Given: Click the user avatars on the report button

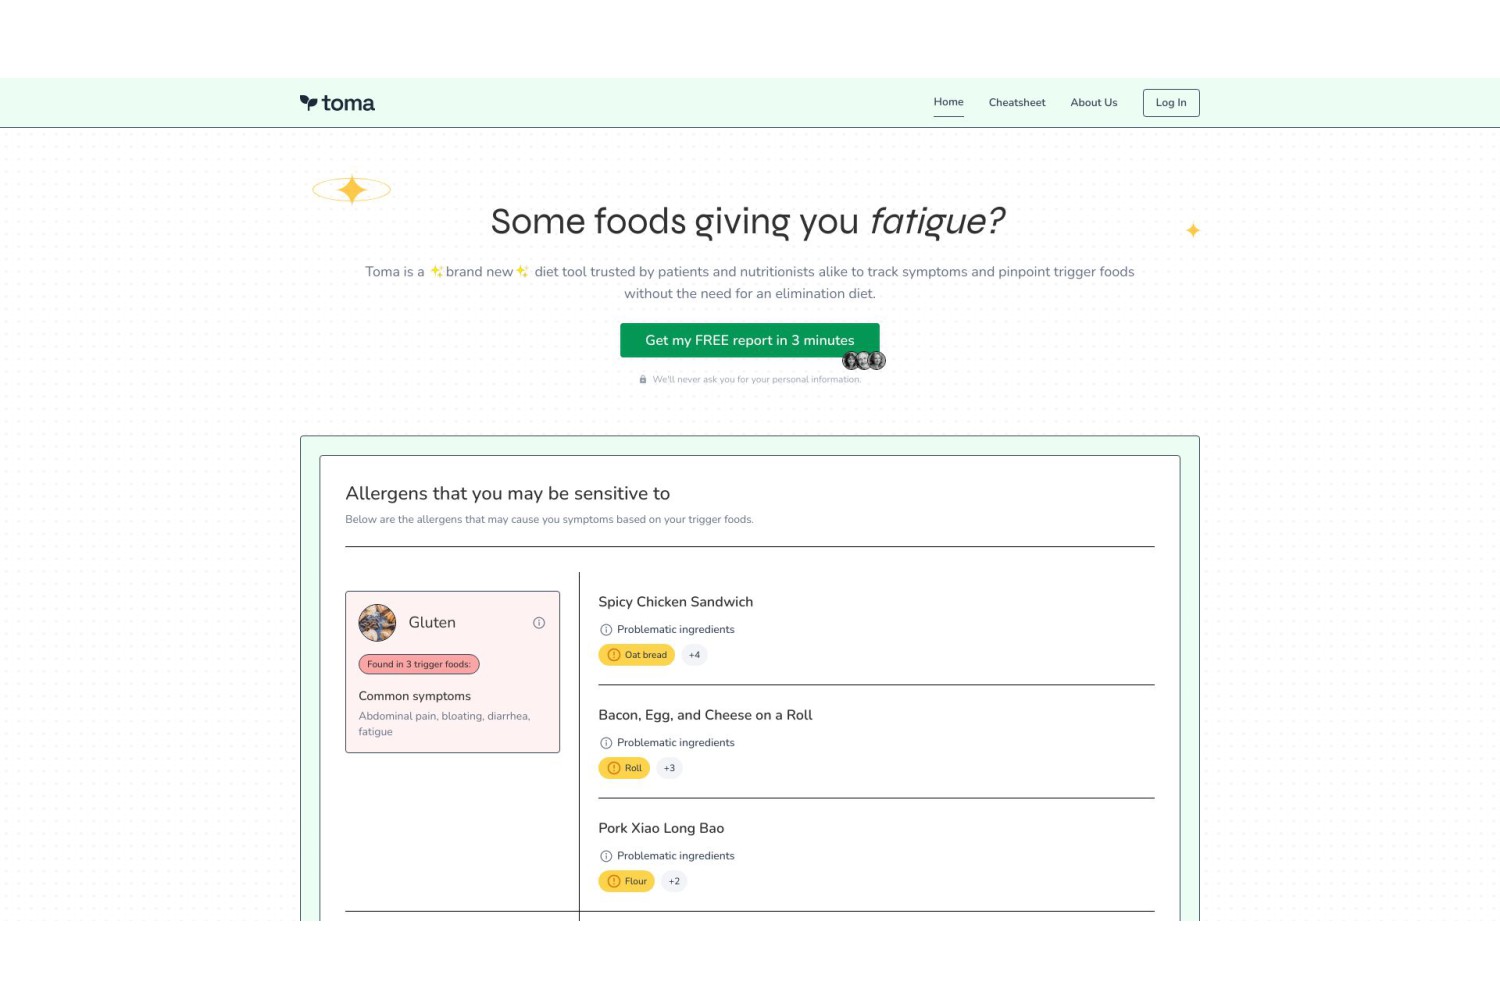Looking at the screenshot, I should click(864, 361).
